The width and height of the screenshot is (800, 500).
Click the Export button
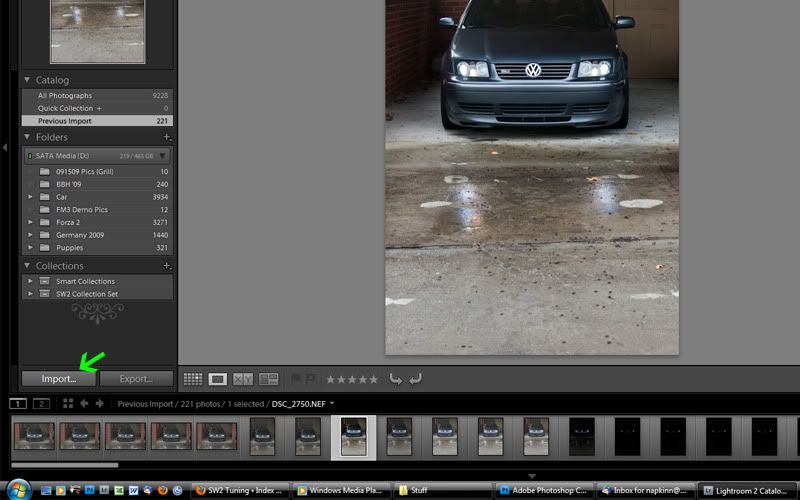(x=136, y=379)
